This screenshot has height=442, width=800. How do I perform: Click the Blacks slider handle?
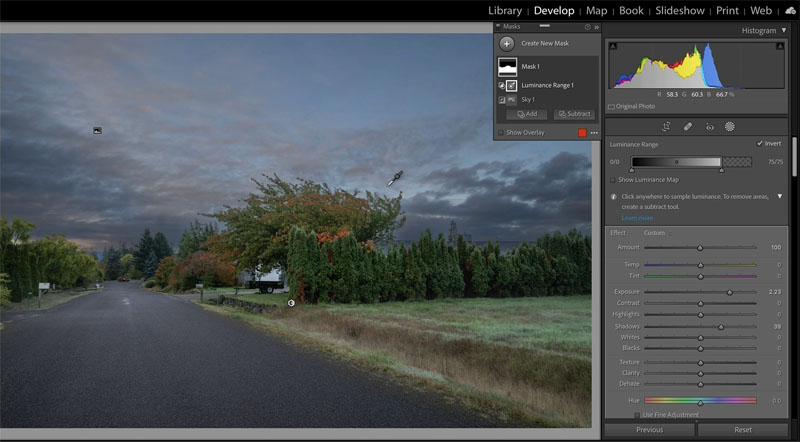701,349
